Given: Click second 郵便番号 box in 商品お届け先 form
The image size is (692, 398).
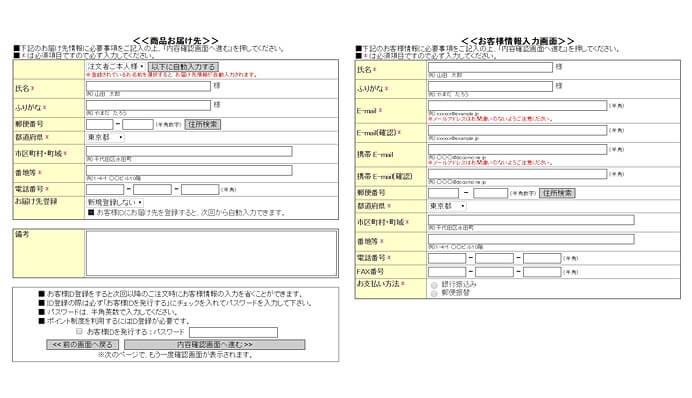Looking at the screenshot, I should (x=138, y=124).
